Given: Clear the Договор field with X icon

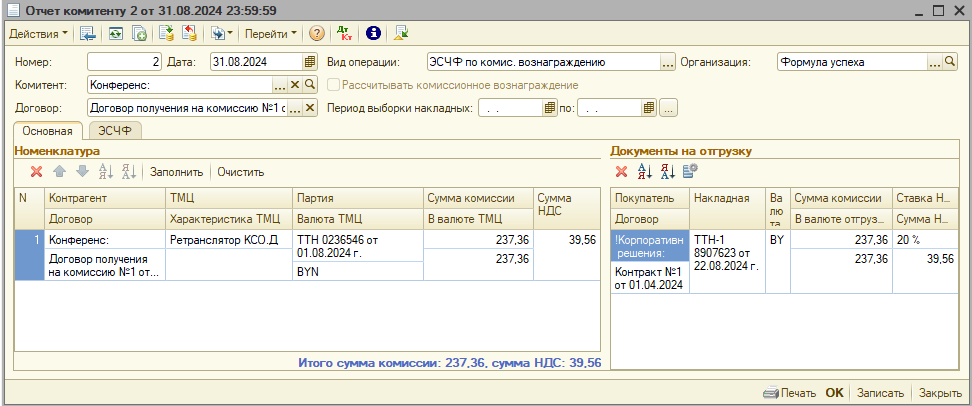Looking at the screenshot, I should point(310,108).
